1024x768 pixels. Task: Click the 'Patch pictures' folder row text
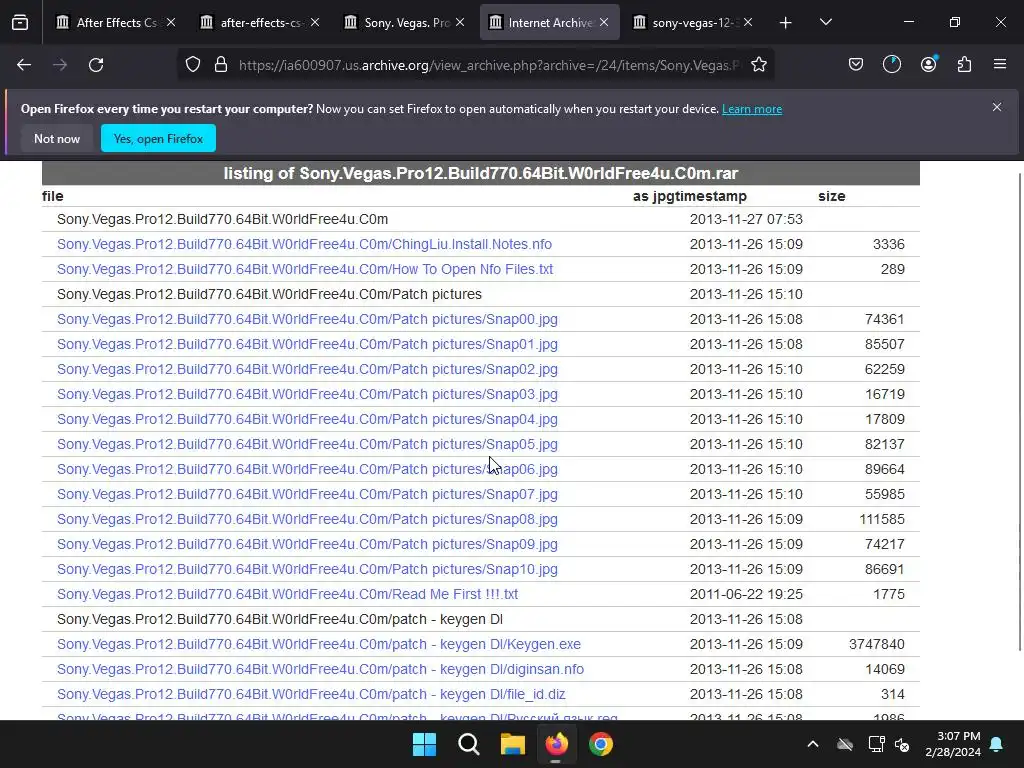[x=269, y=294]
